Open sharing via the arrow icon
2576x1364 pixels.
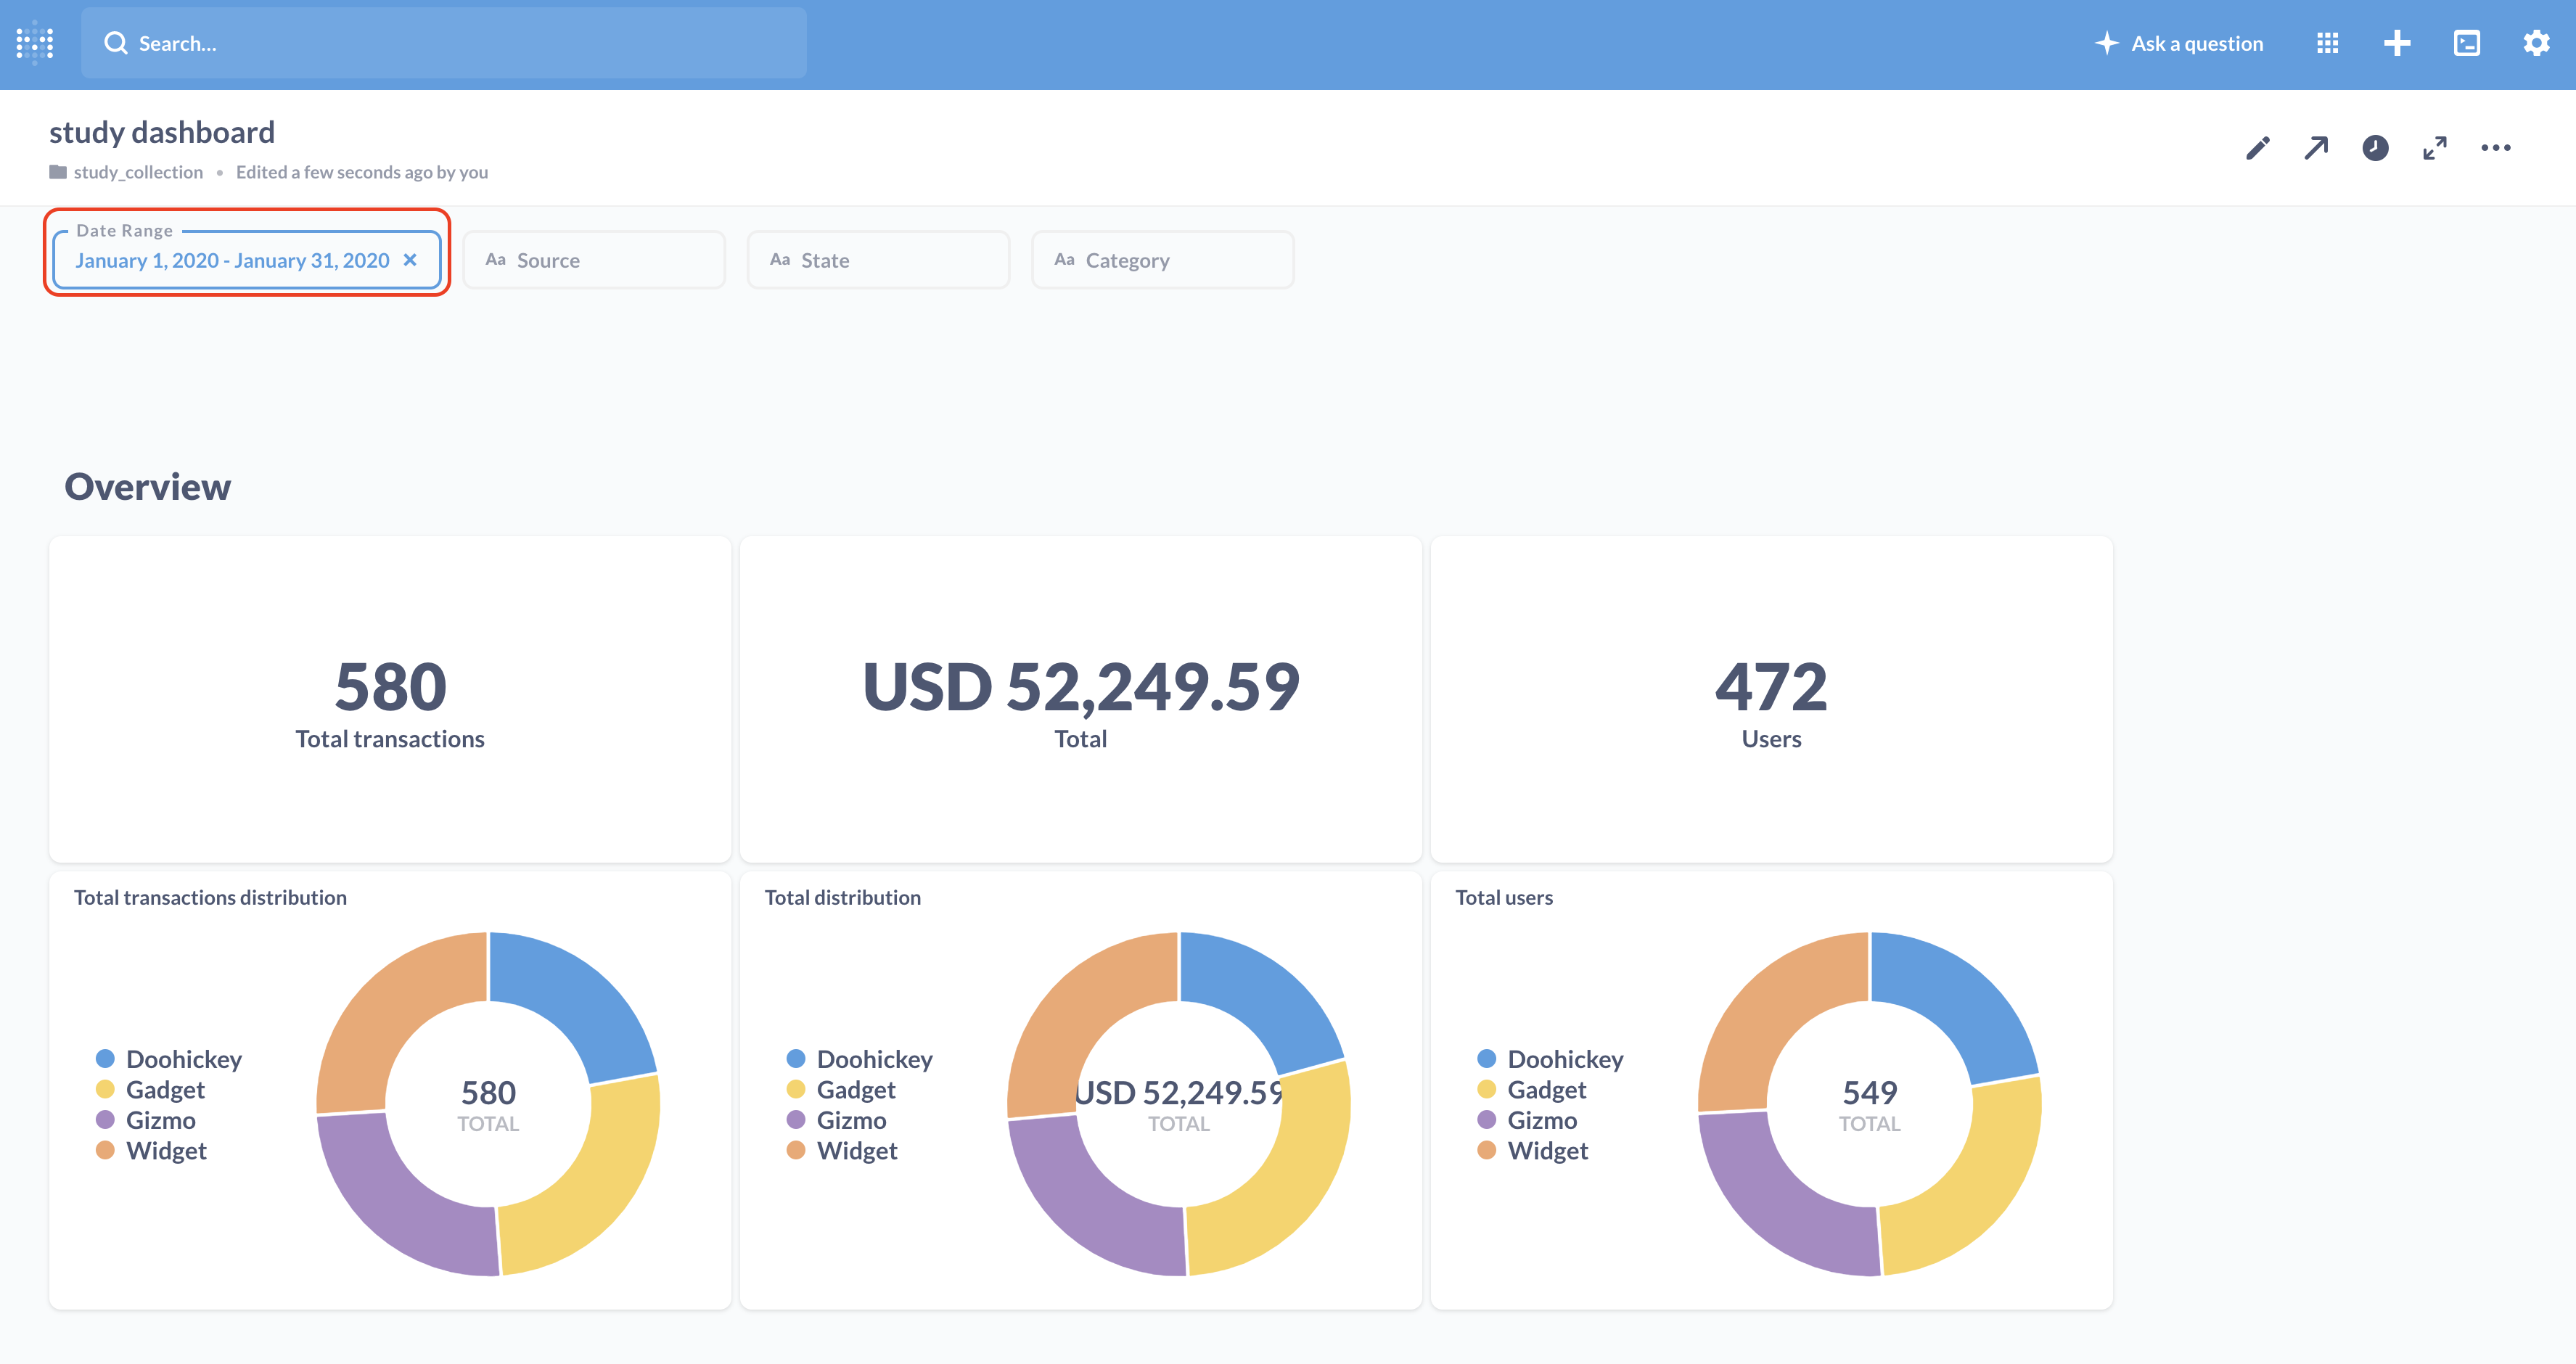[2316, 148]
